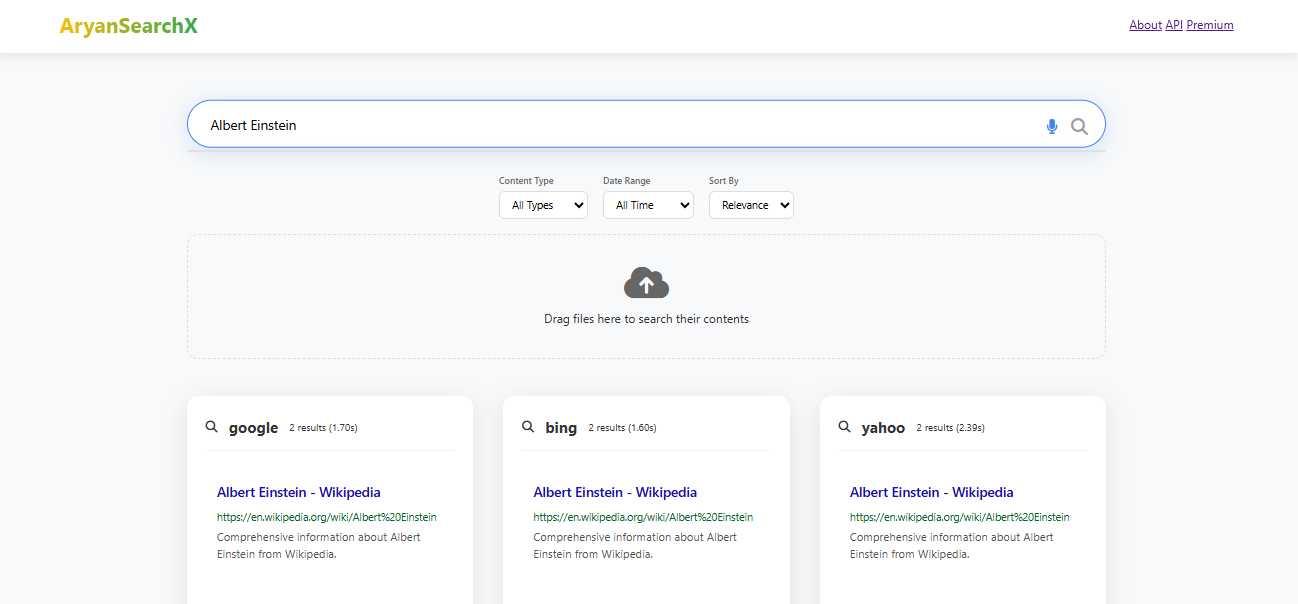
Task: Open the Sort By dropdown
Action: click(x=751, y=205)
